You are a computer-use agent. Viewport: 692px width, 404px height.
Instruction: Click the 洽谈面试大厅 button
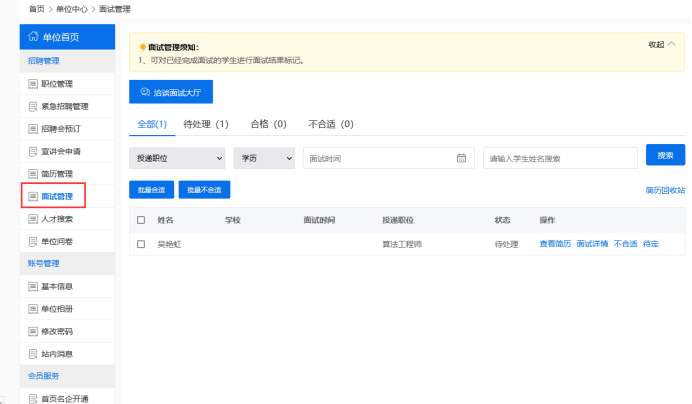click(171, 92)
